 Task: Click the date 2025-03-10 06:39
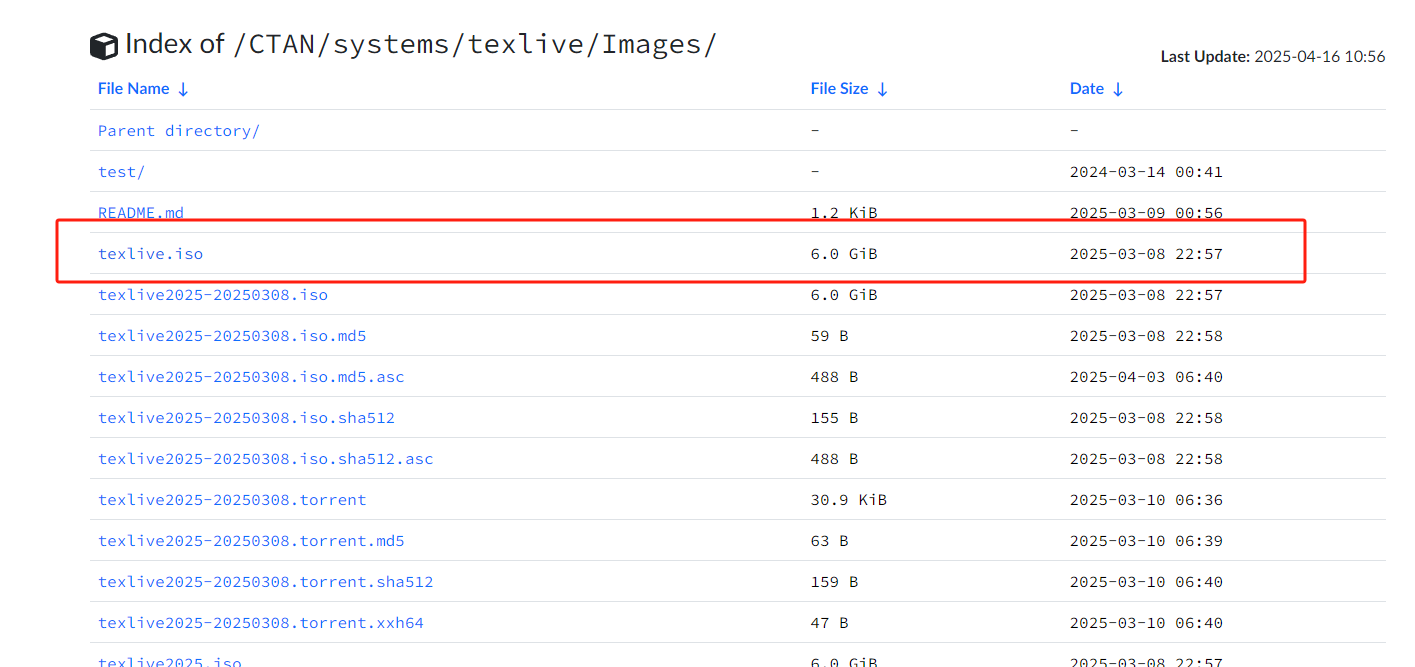pos(1146,541)
